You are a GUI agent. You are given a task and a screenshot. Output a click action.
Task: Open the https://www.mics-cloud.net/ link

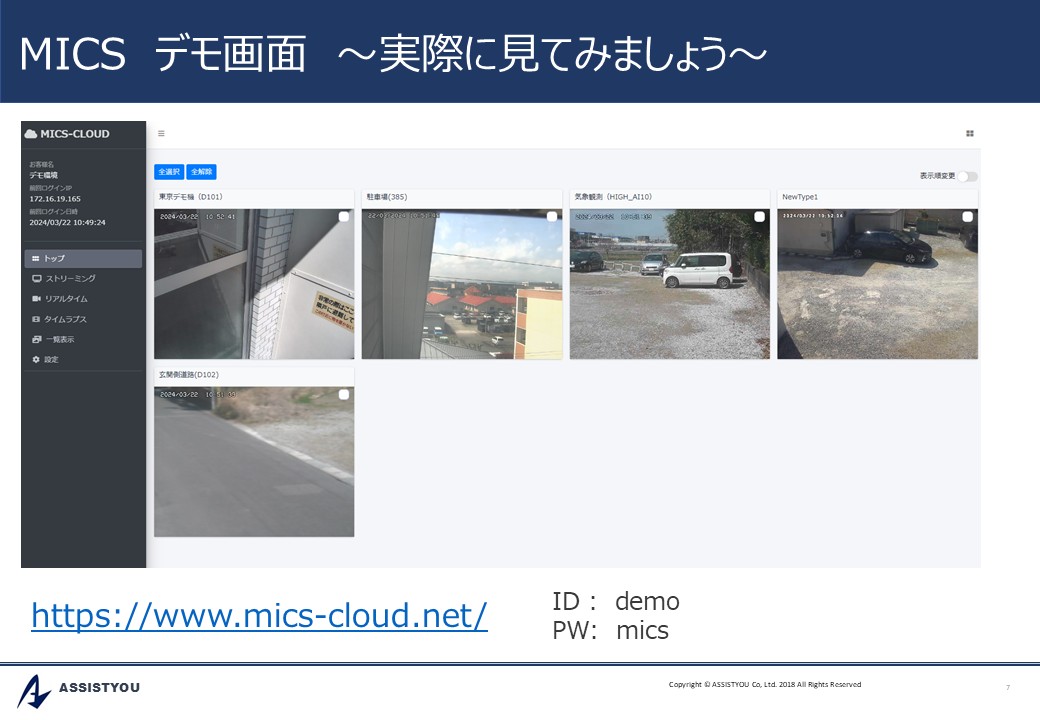(259, 616)
